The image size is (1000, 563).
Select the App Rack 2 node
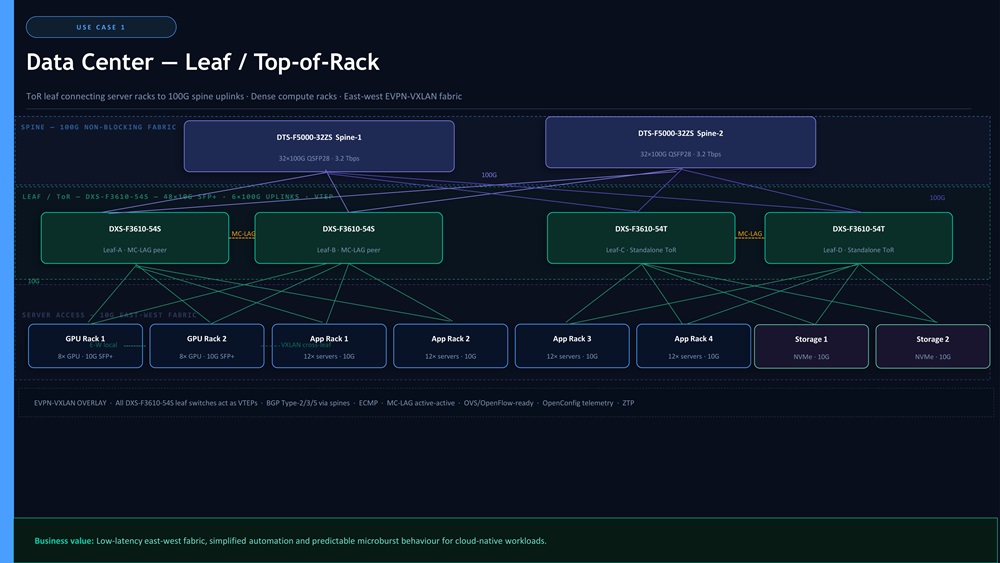pyautogui.click(x=450, y=346)
